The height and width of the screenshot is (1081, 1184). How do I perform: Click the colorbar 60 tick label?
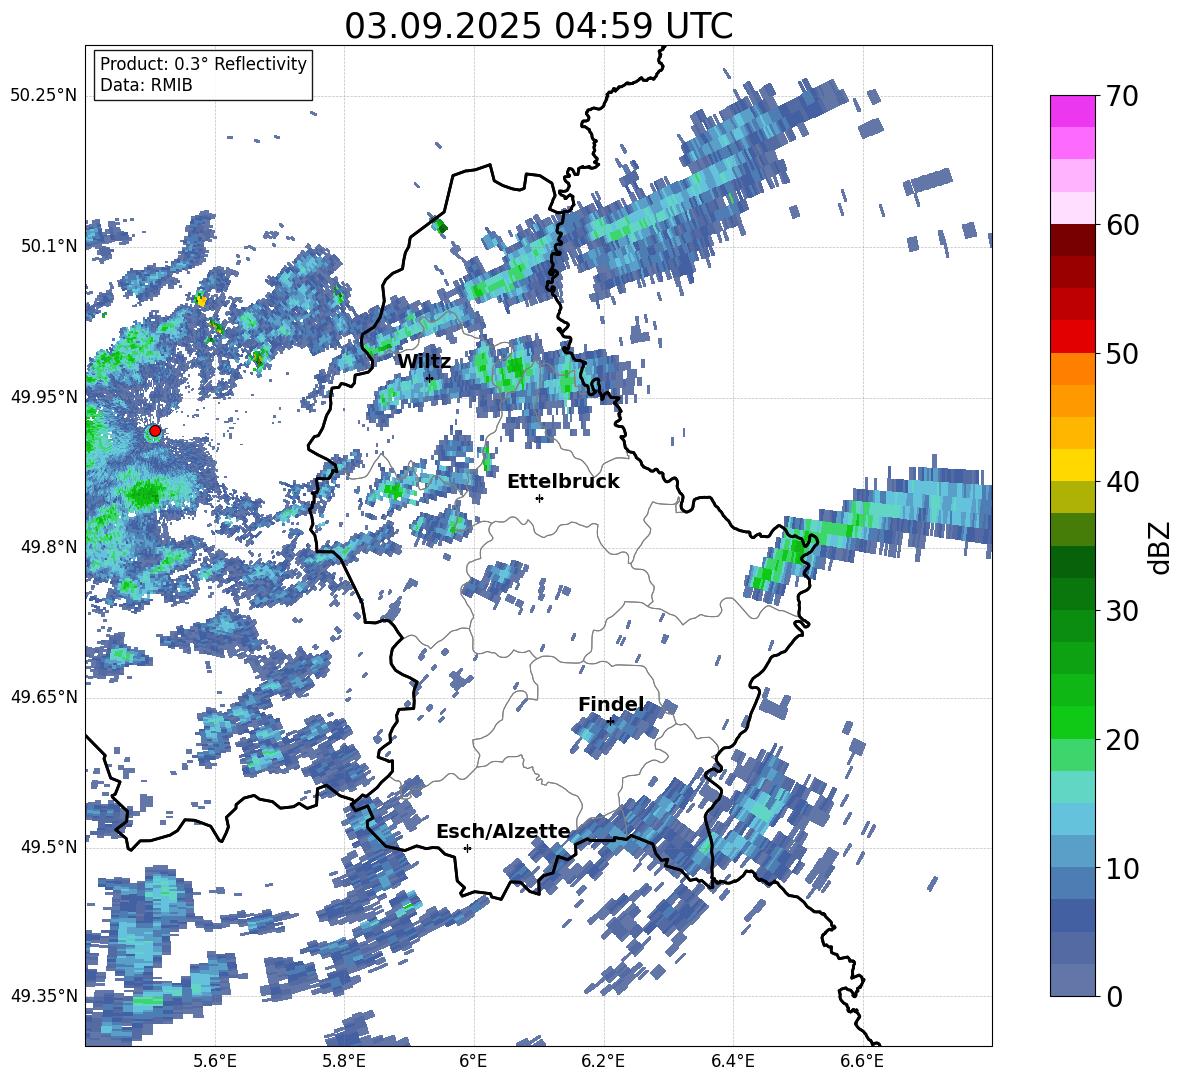1122,225
